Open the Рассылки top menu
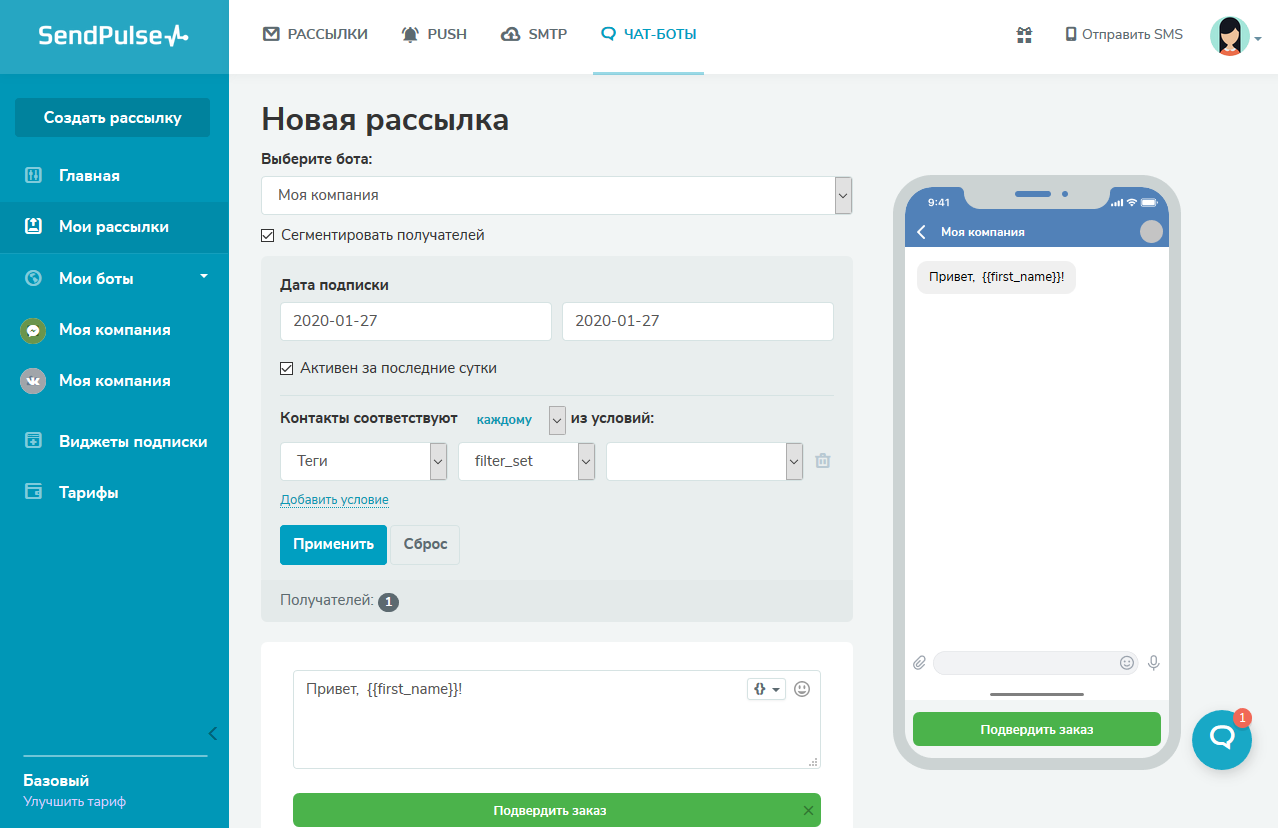Image resolution: width=1278 pixels, height=828 pixels. coord(315,34)
